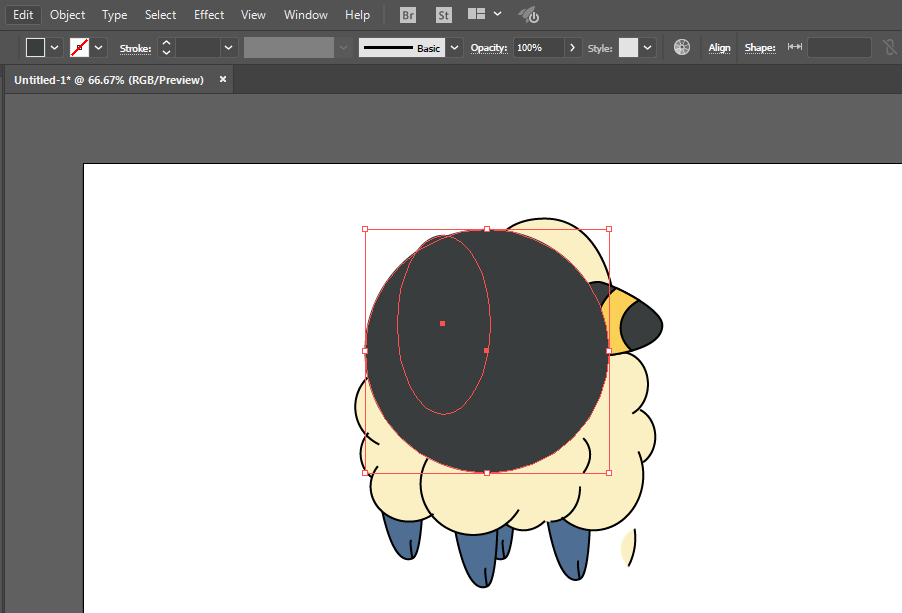
Task: Select the Untitled-1 document tab
Action: point(109,80)
